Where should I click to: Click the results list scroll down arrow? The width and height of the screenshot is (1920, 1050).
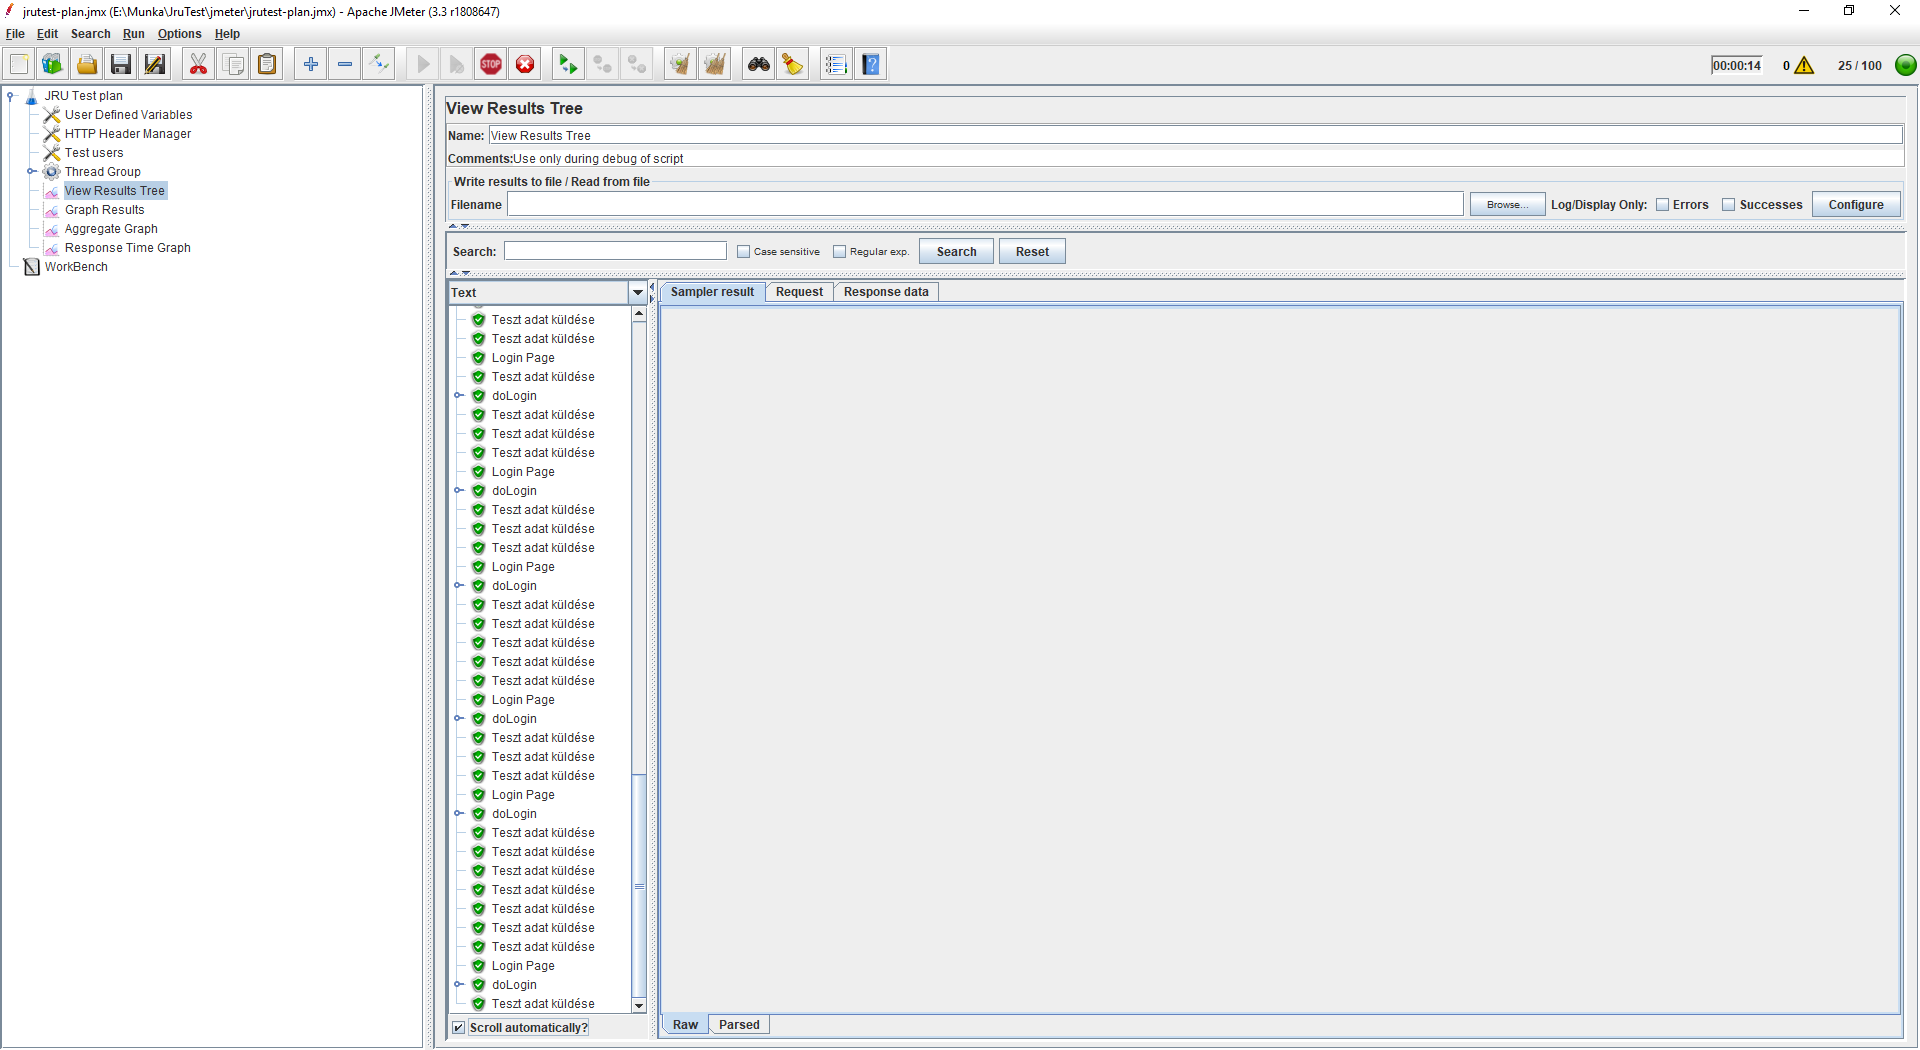(639, 1006)
